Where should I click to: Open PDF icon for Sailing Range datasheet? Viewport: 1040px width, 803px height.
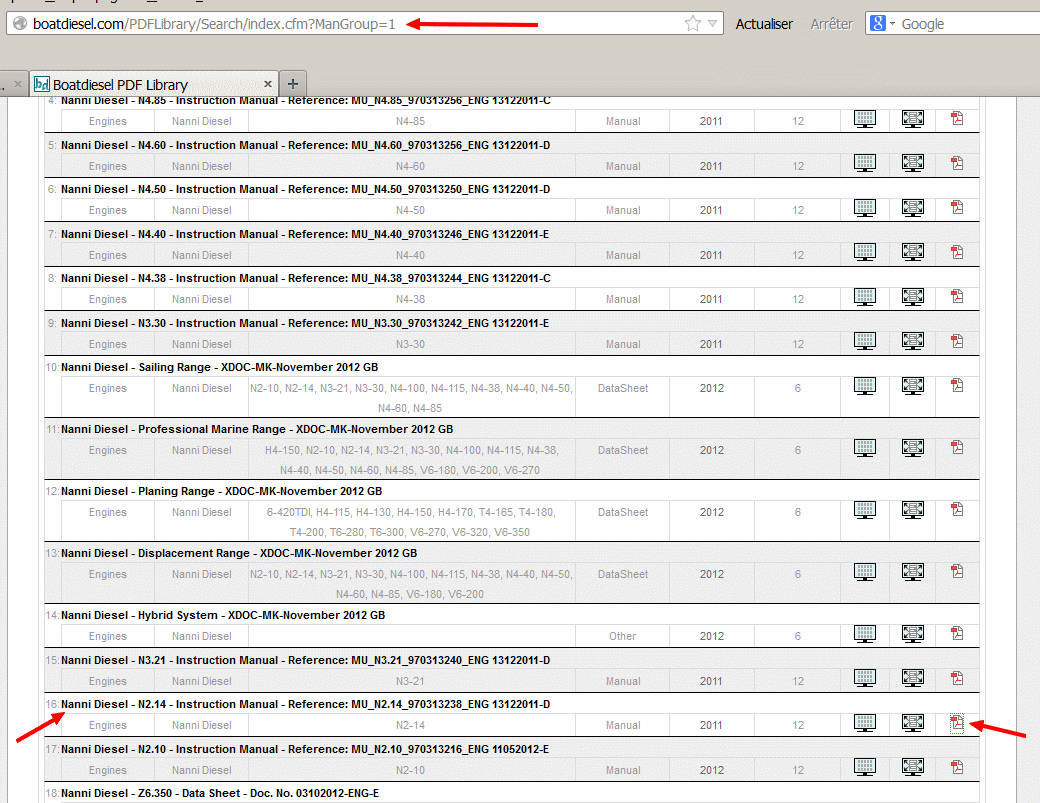(x=957, y=385)
